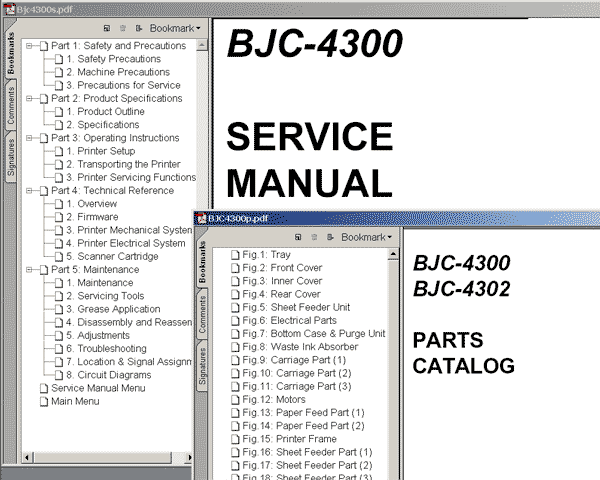Click scroll right arrow in Bjc4300s bookmark panel
The height and width of the screenshot is (480, 600).
coord(189,457)
